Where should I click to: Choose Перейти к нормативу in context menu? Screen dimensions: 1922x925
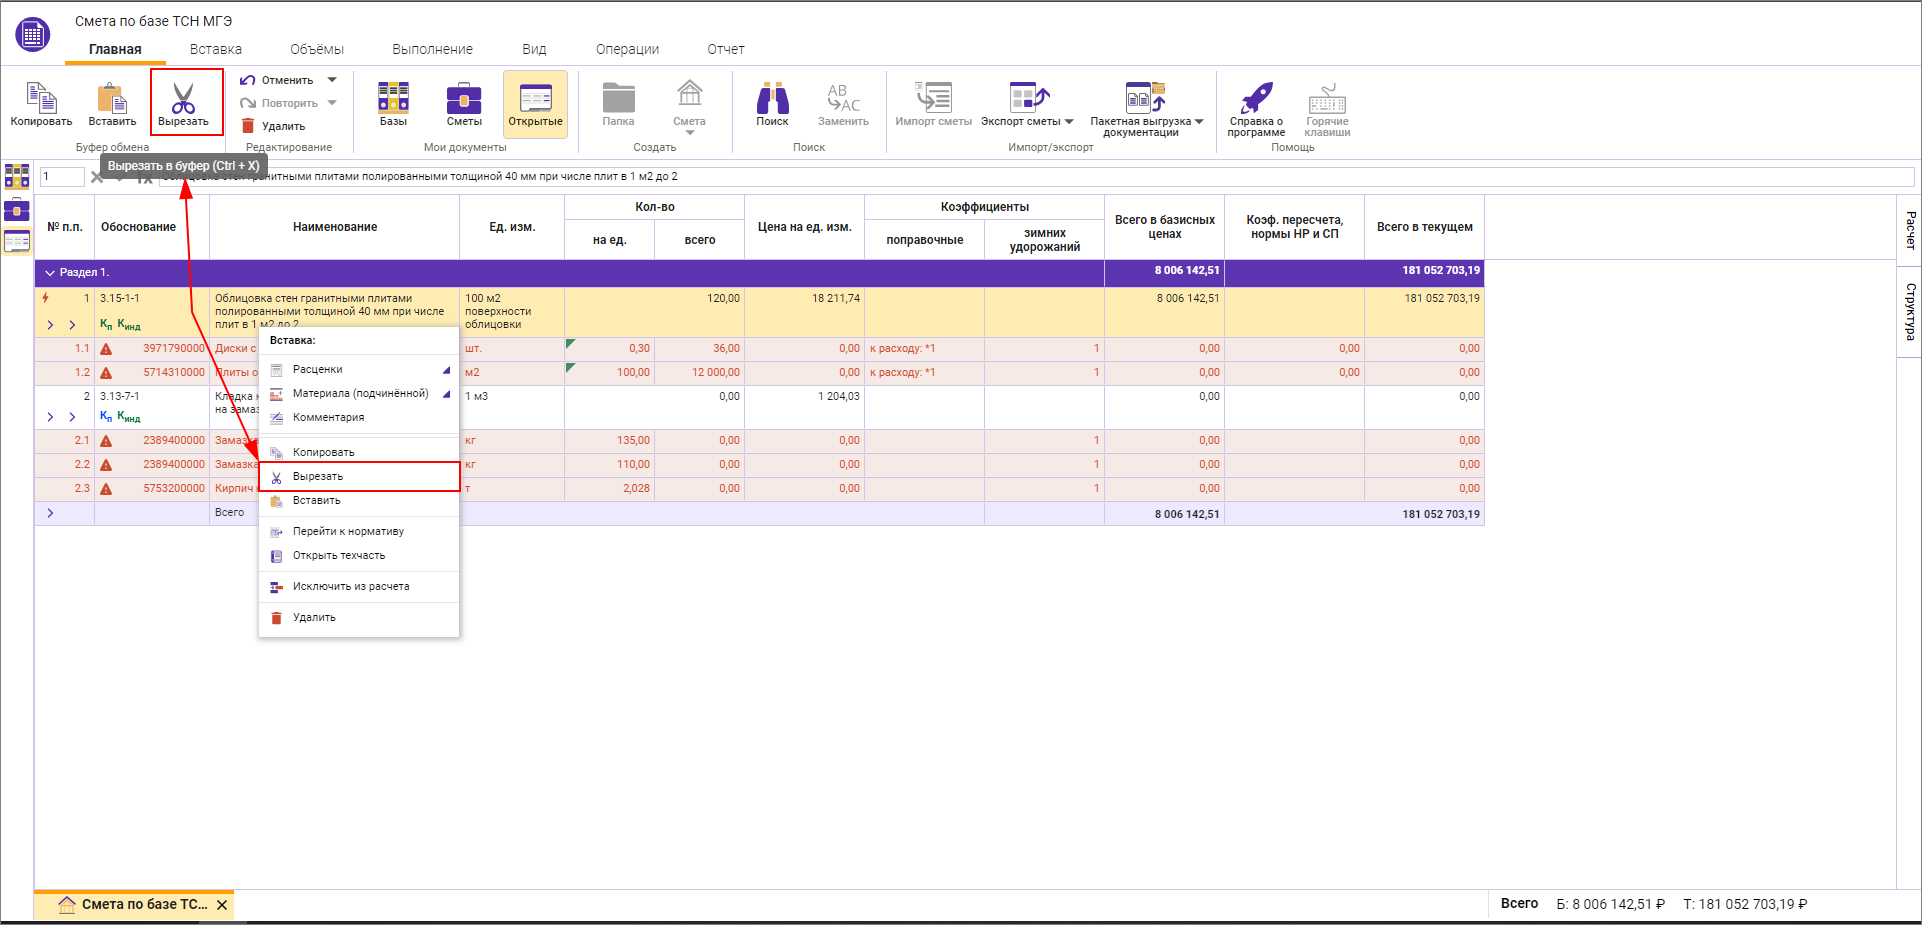(359, 532)
